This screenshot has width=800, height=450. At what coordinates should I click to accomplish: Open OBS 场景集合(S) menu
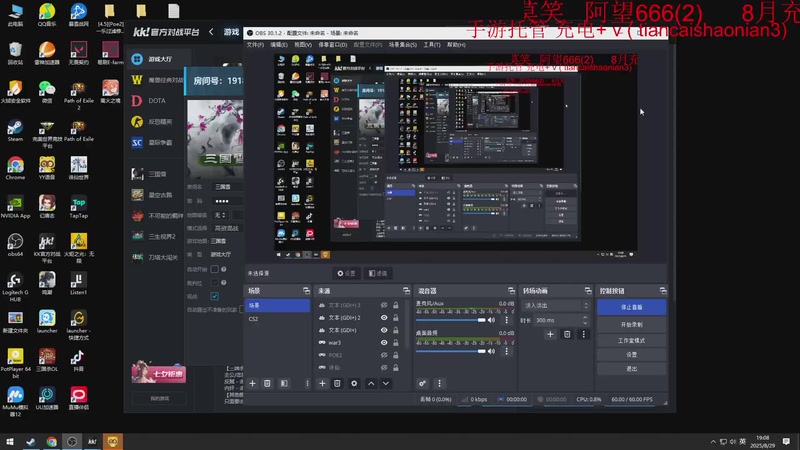point(403,45)
